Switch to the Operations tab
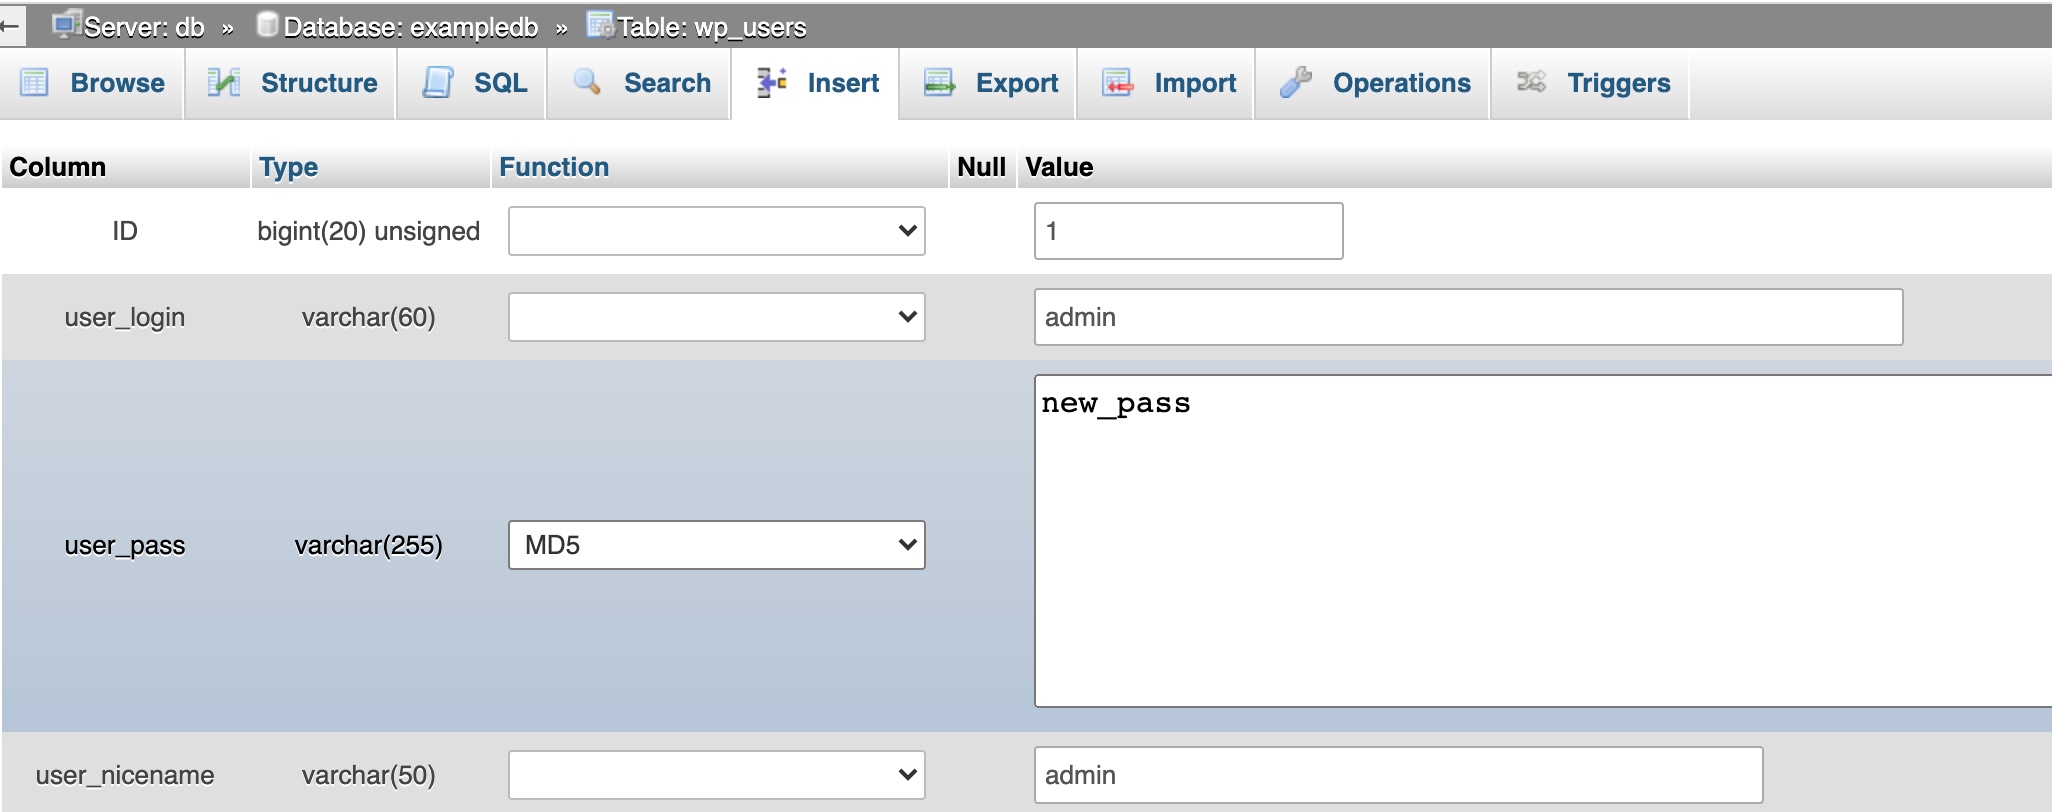Image resolution: width=2052 pixels, height=812 pixels. [x=1374, y=83]
